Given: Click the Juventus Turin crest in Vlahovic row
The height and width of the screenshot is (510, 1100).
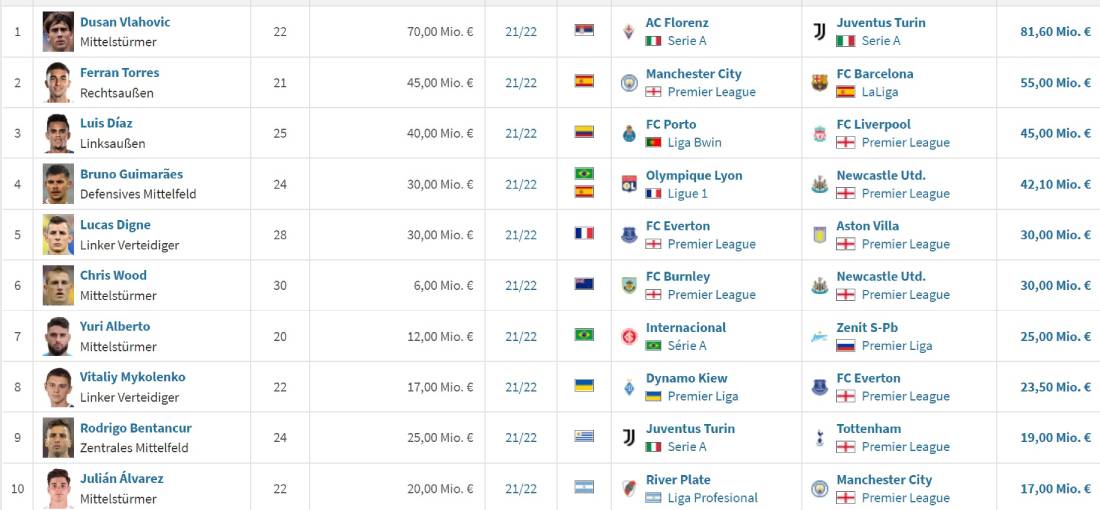Looking at the screenshot, I should [x=819, y=32].
